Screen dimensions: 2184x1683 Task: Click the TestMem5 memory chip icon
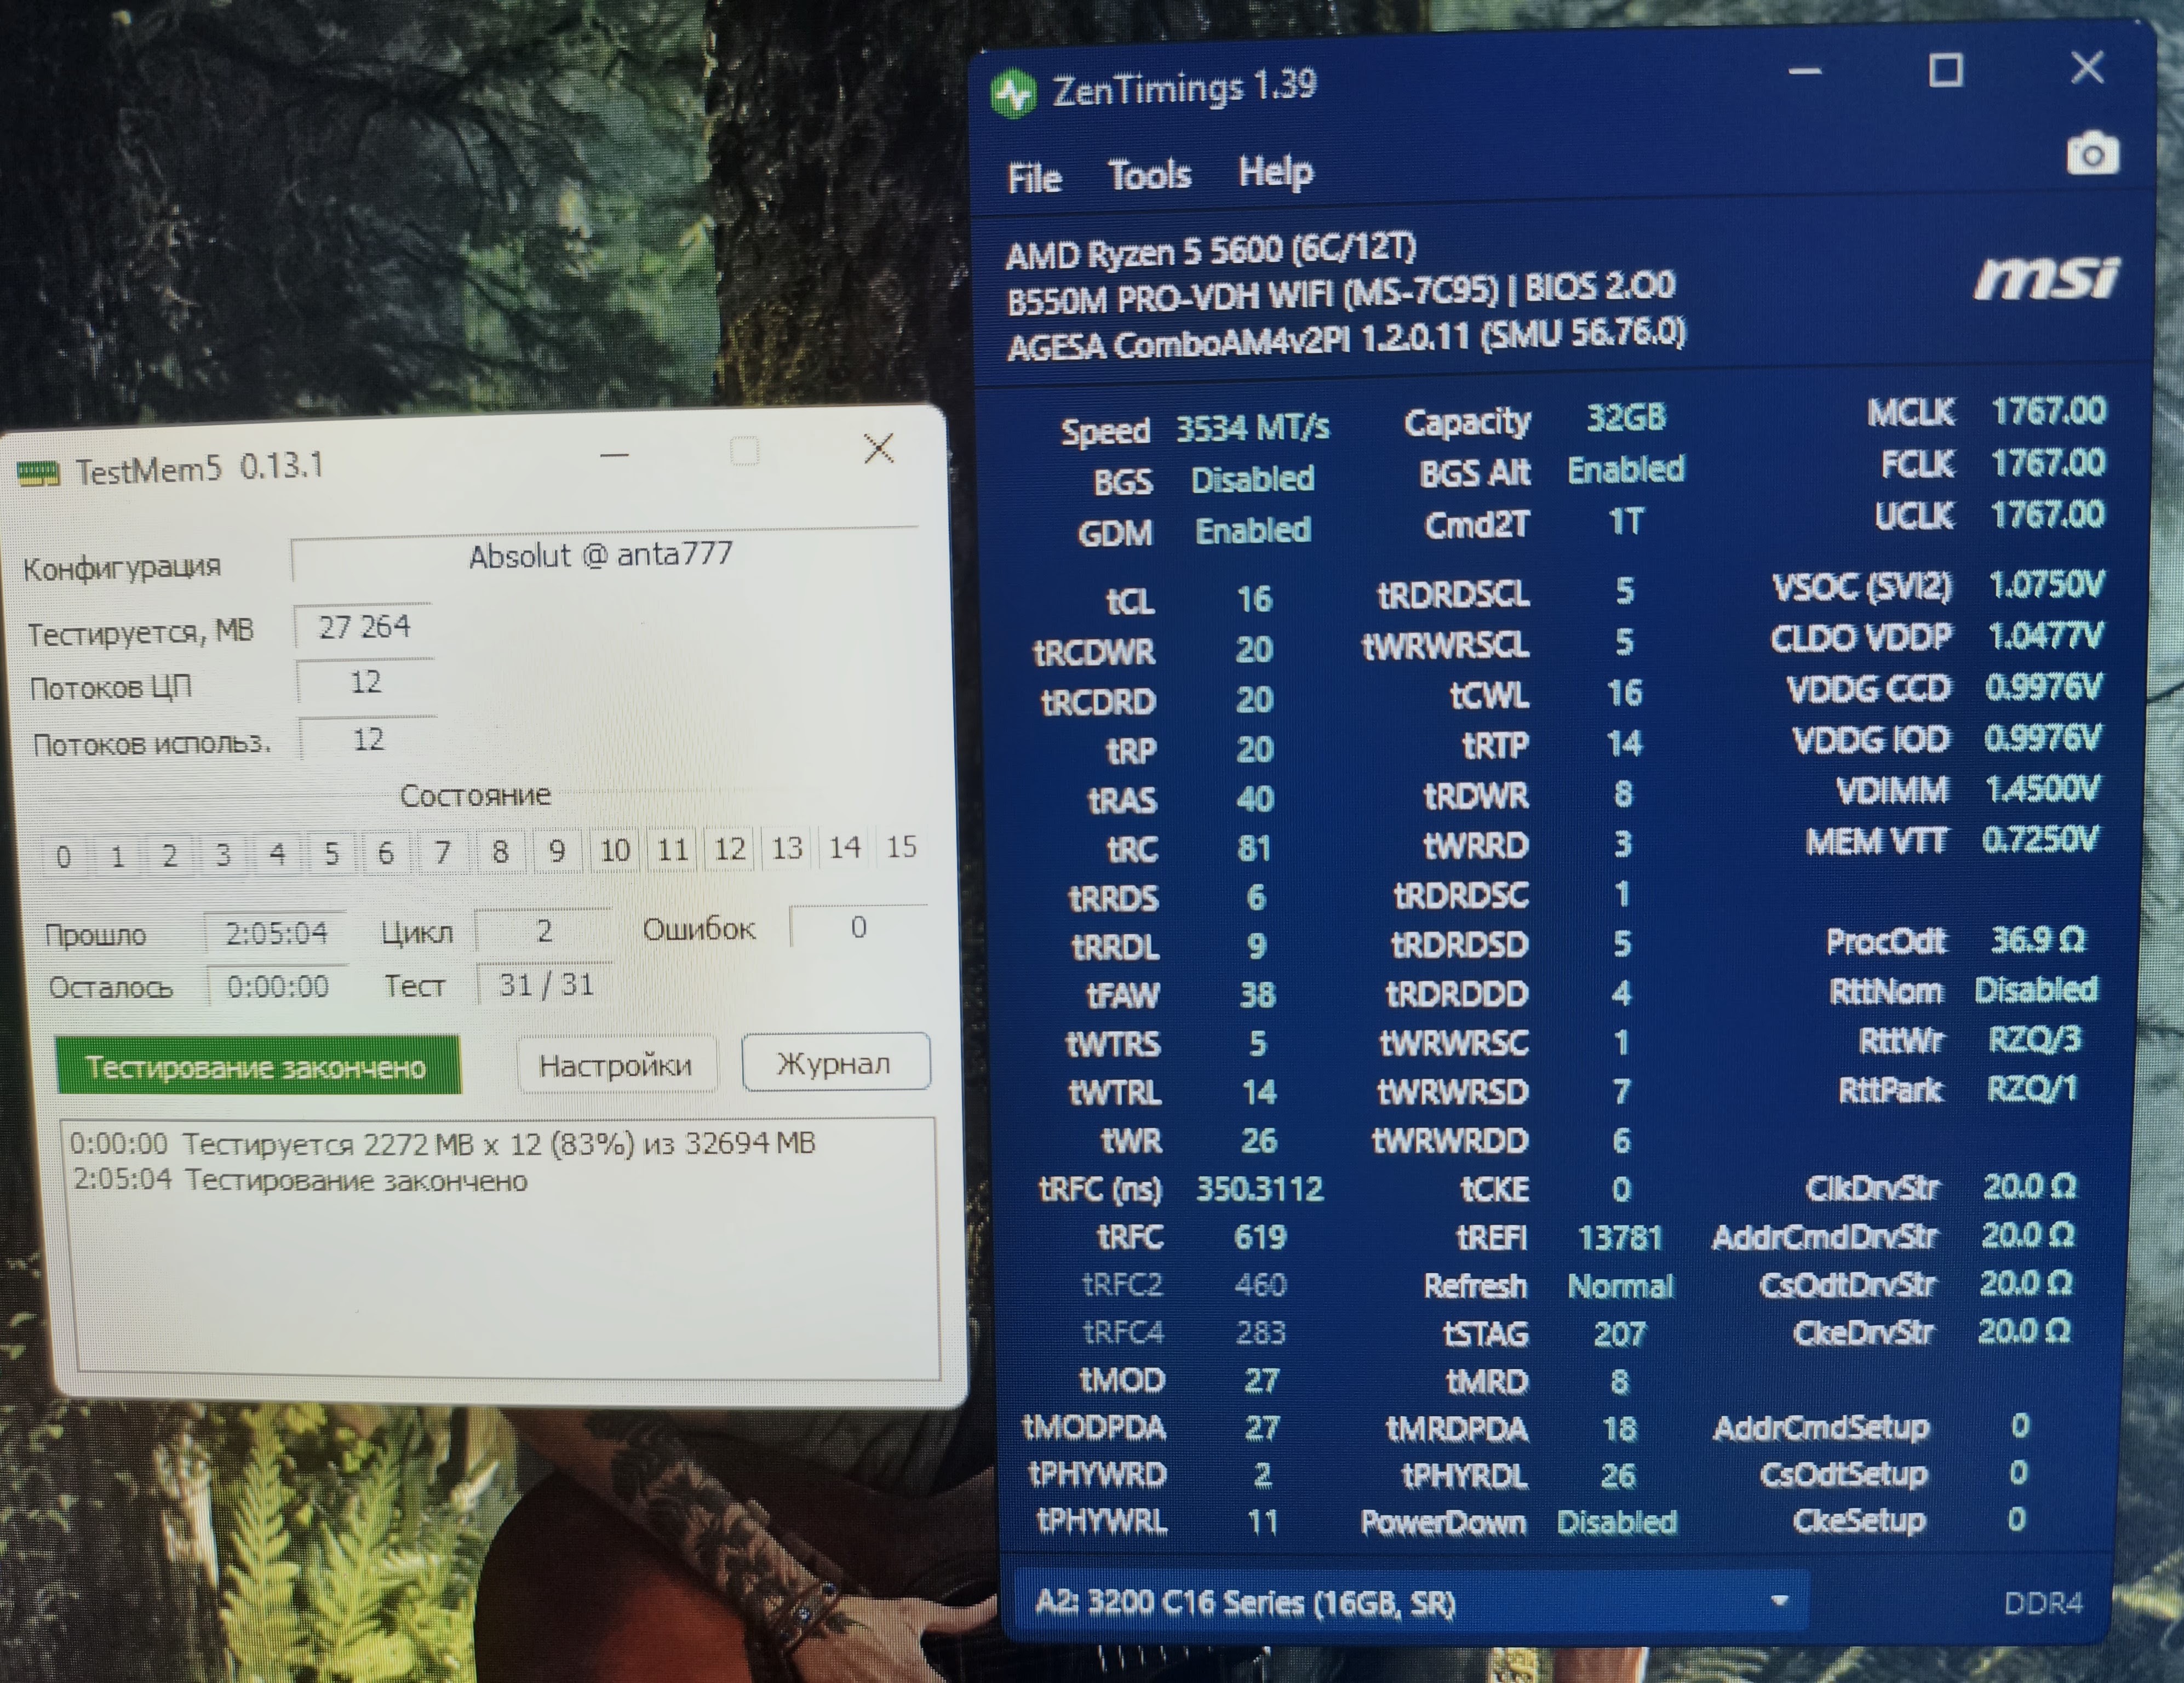[39, 473]
